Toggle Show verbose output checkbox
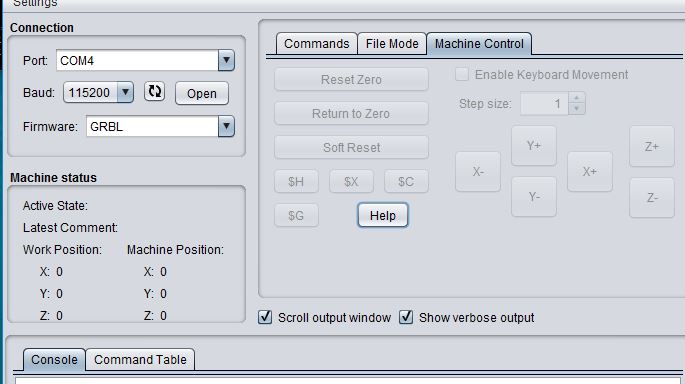685x384 pixels. 406,317
